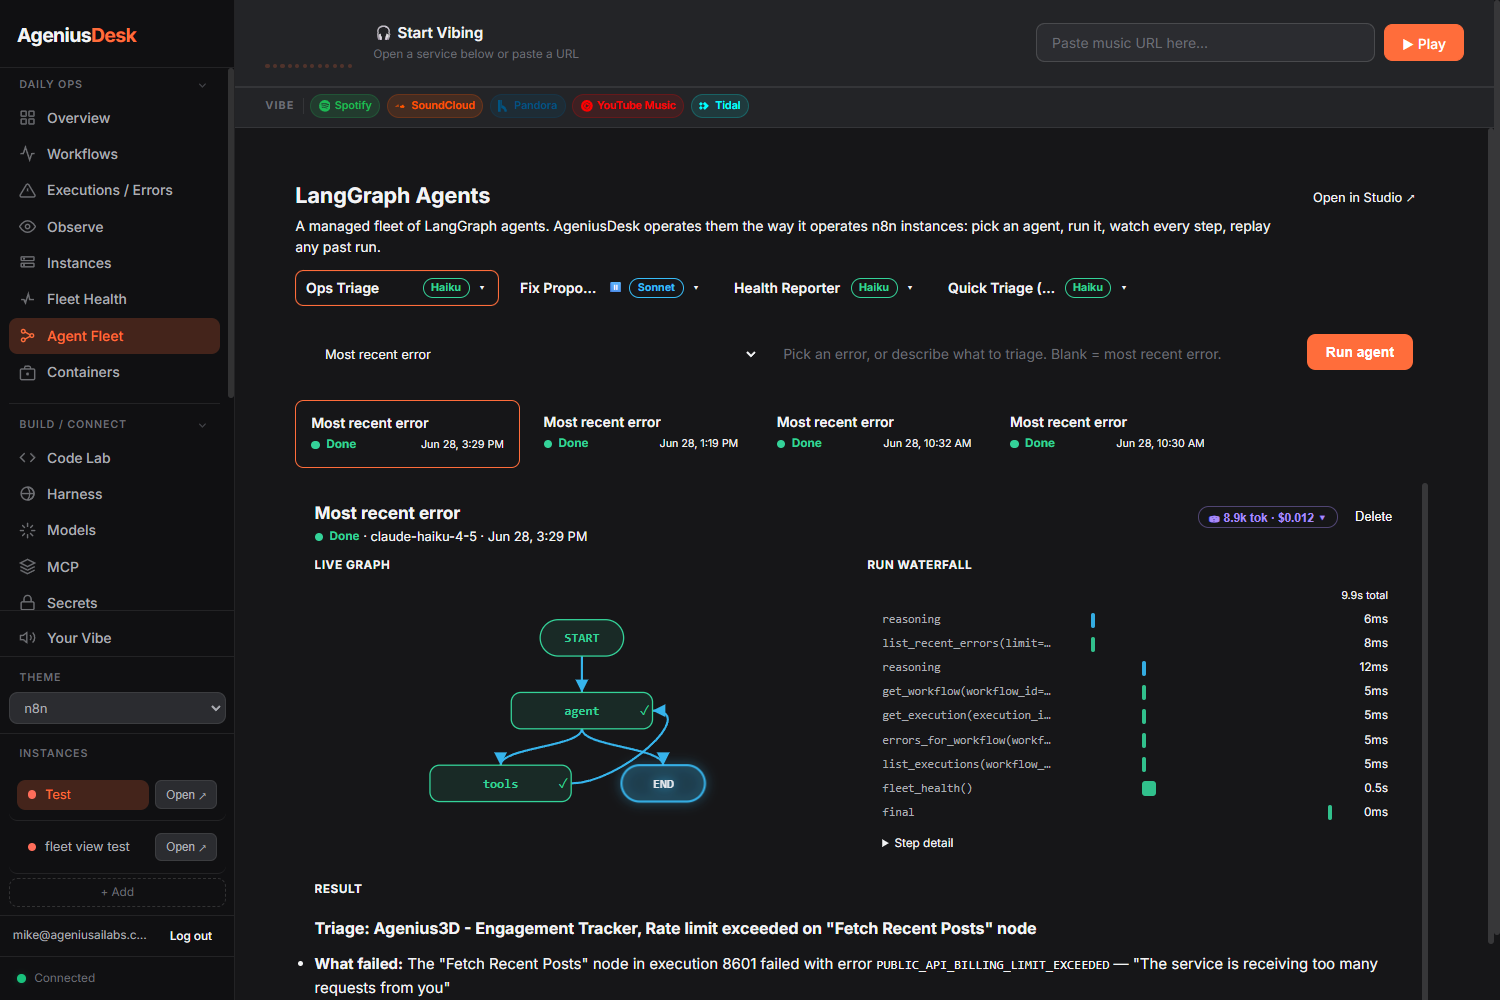Click the Spotify logo icon

[x=324, y=106]
